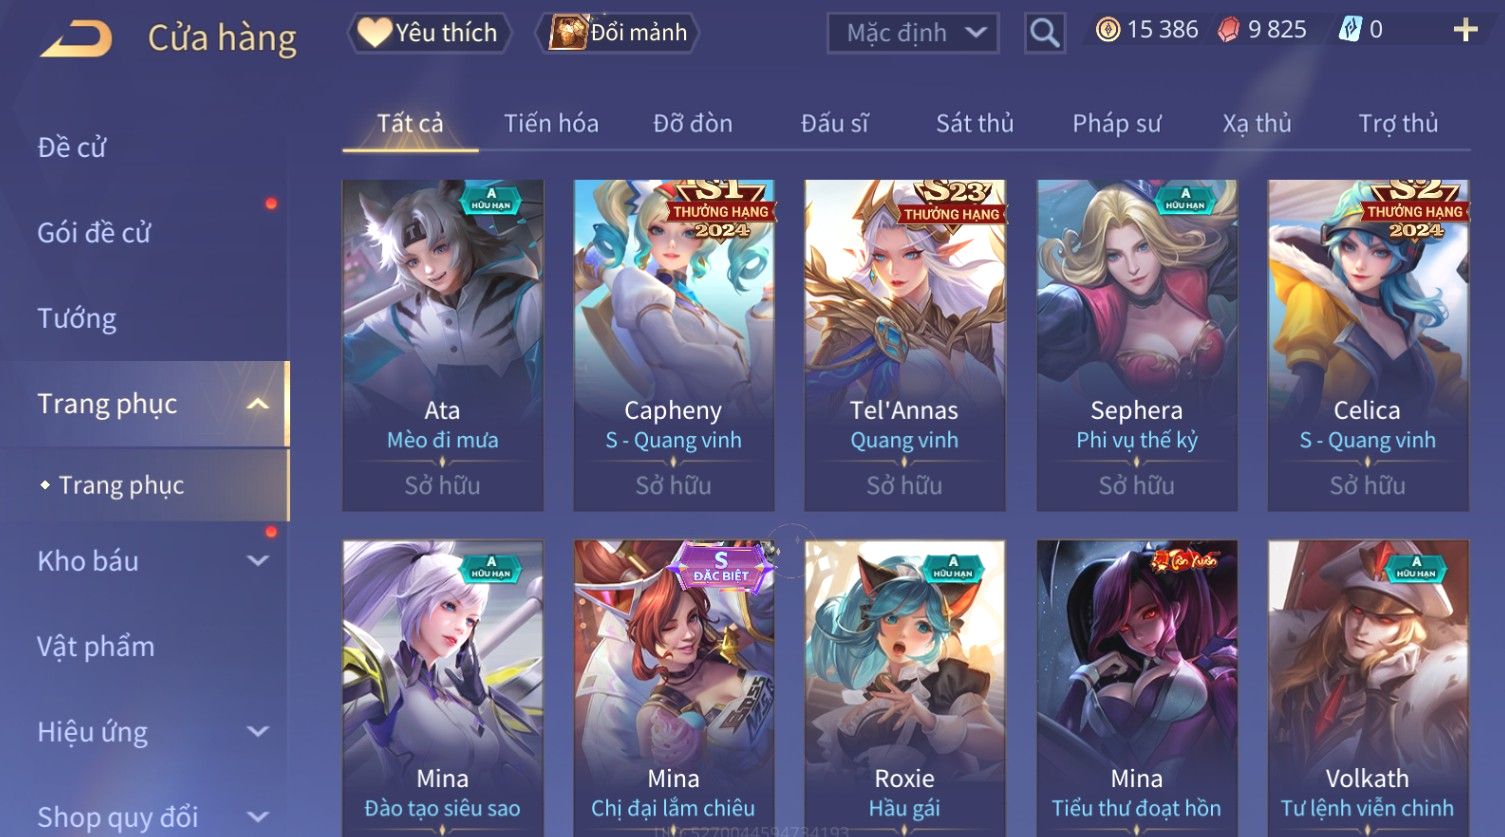Image resolution: width=1505 pixels, height=837 pixels.
Task: Expand the Hiệu ứng sidebar section
Action: (x=258, y=732)
